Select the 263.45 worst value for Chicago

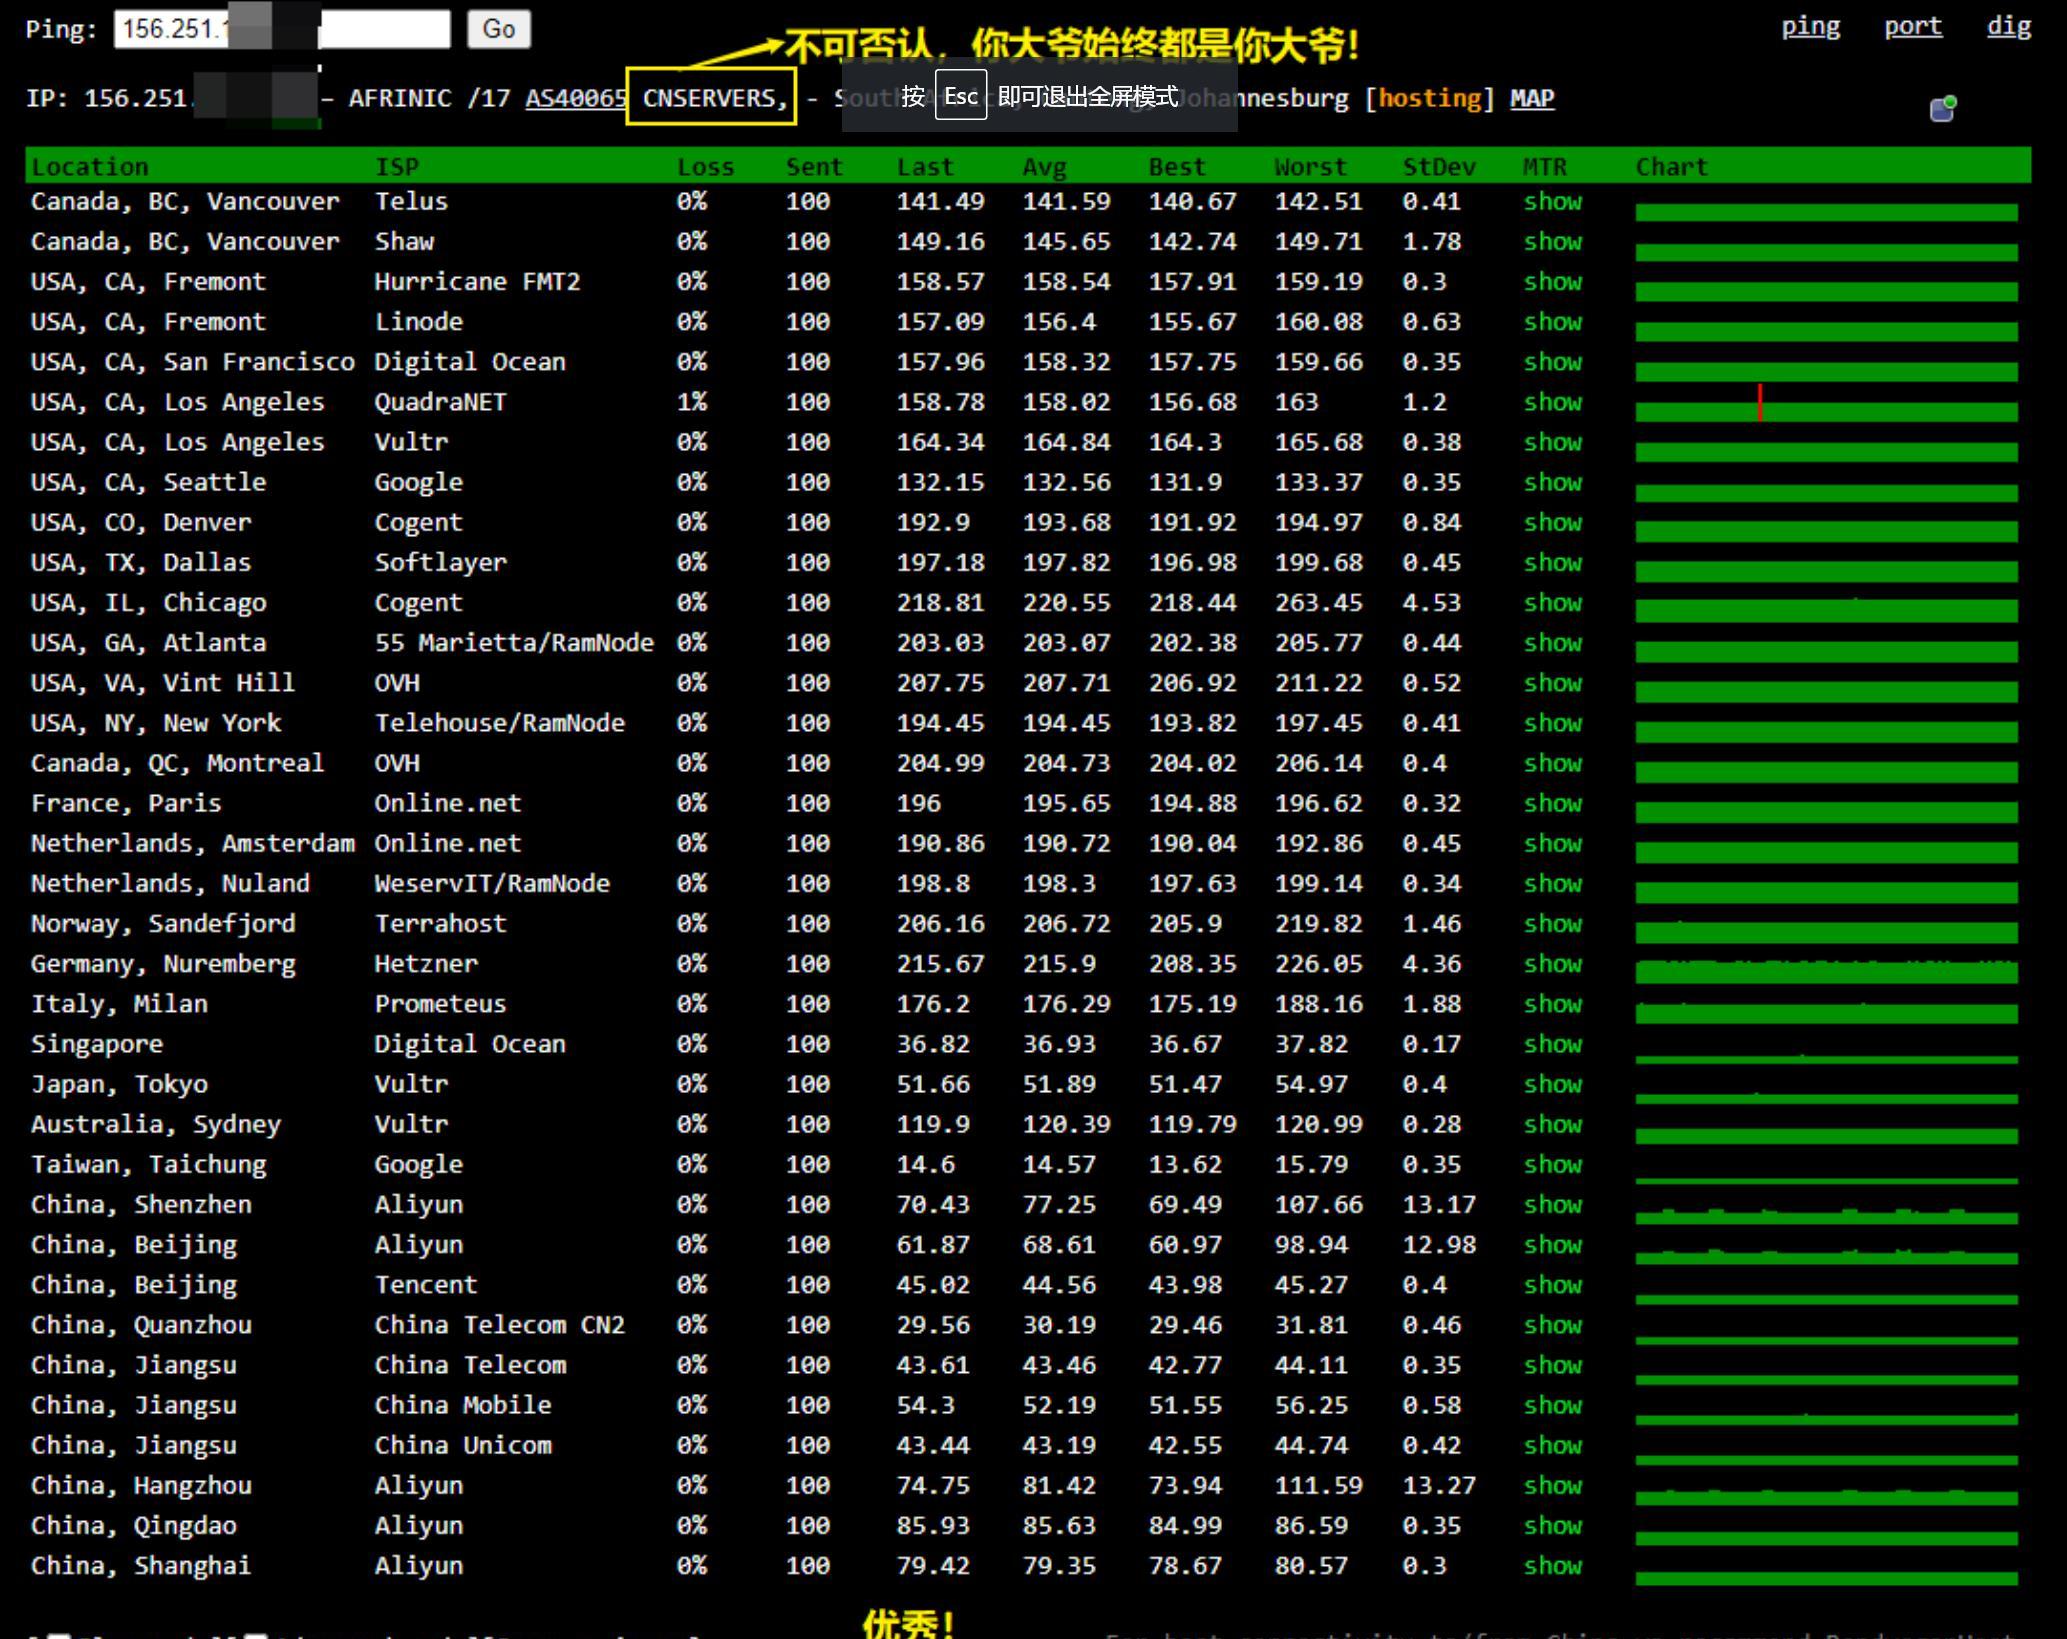point(1318,602)
